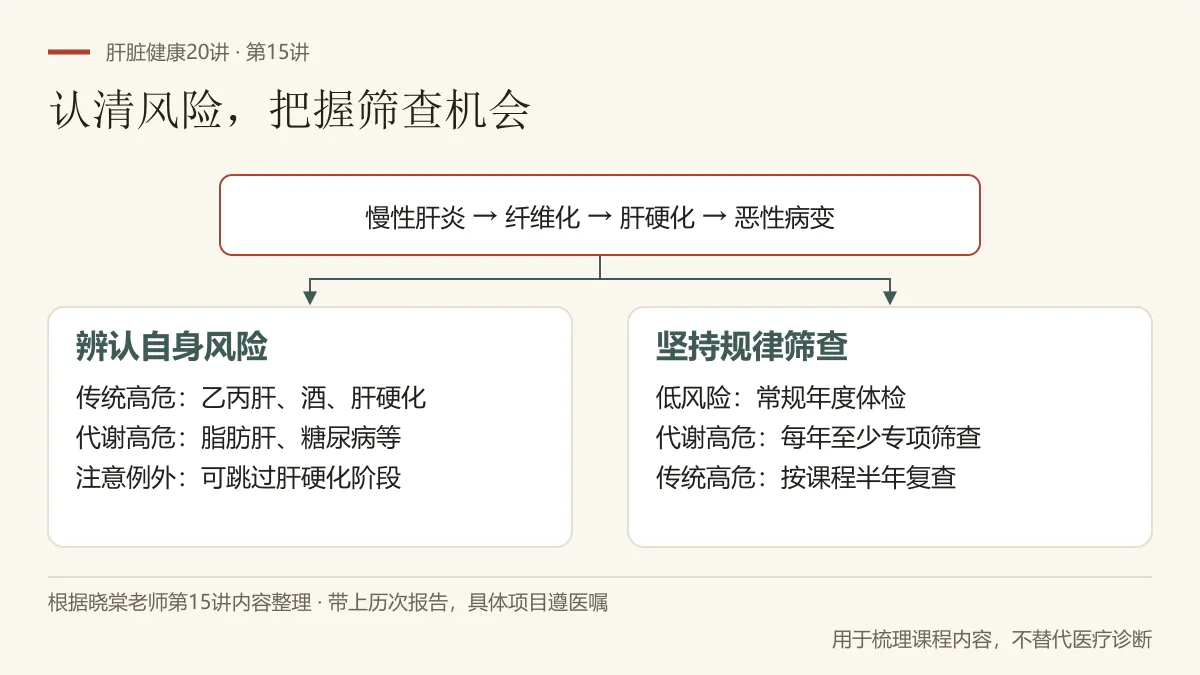This screenshot has width=1200, height=675.
Task: Click the right green arrowhead above 坚持规律筛查
Action: click(890, 297)
